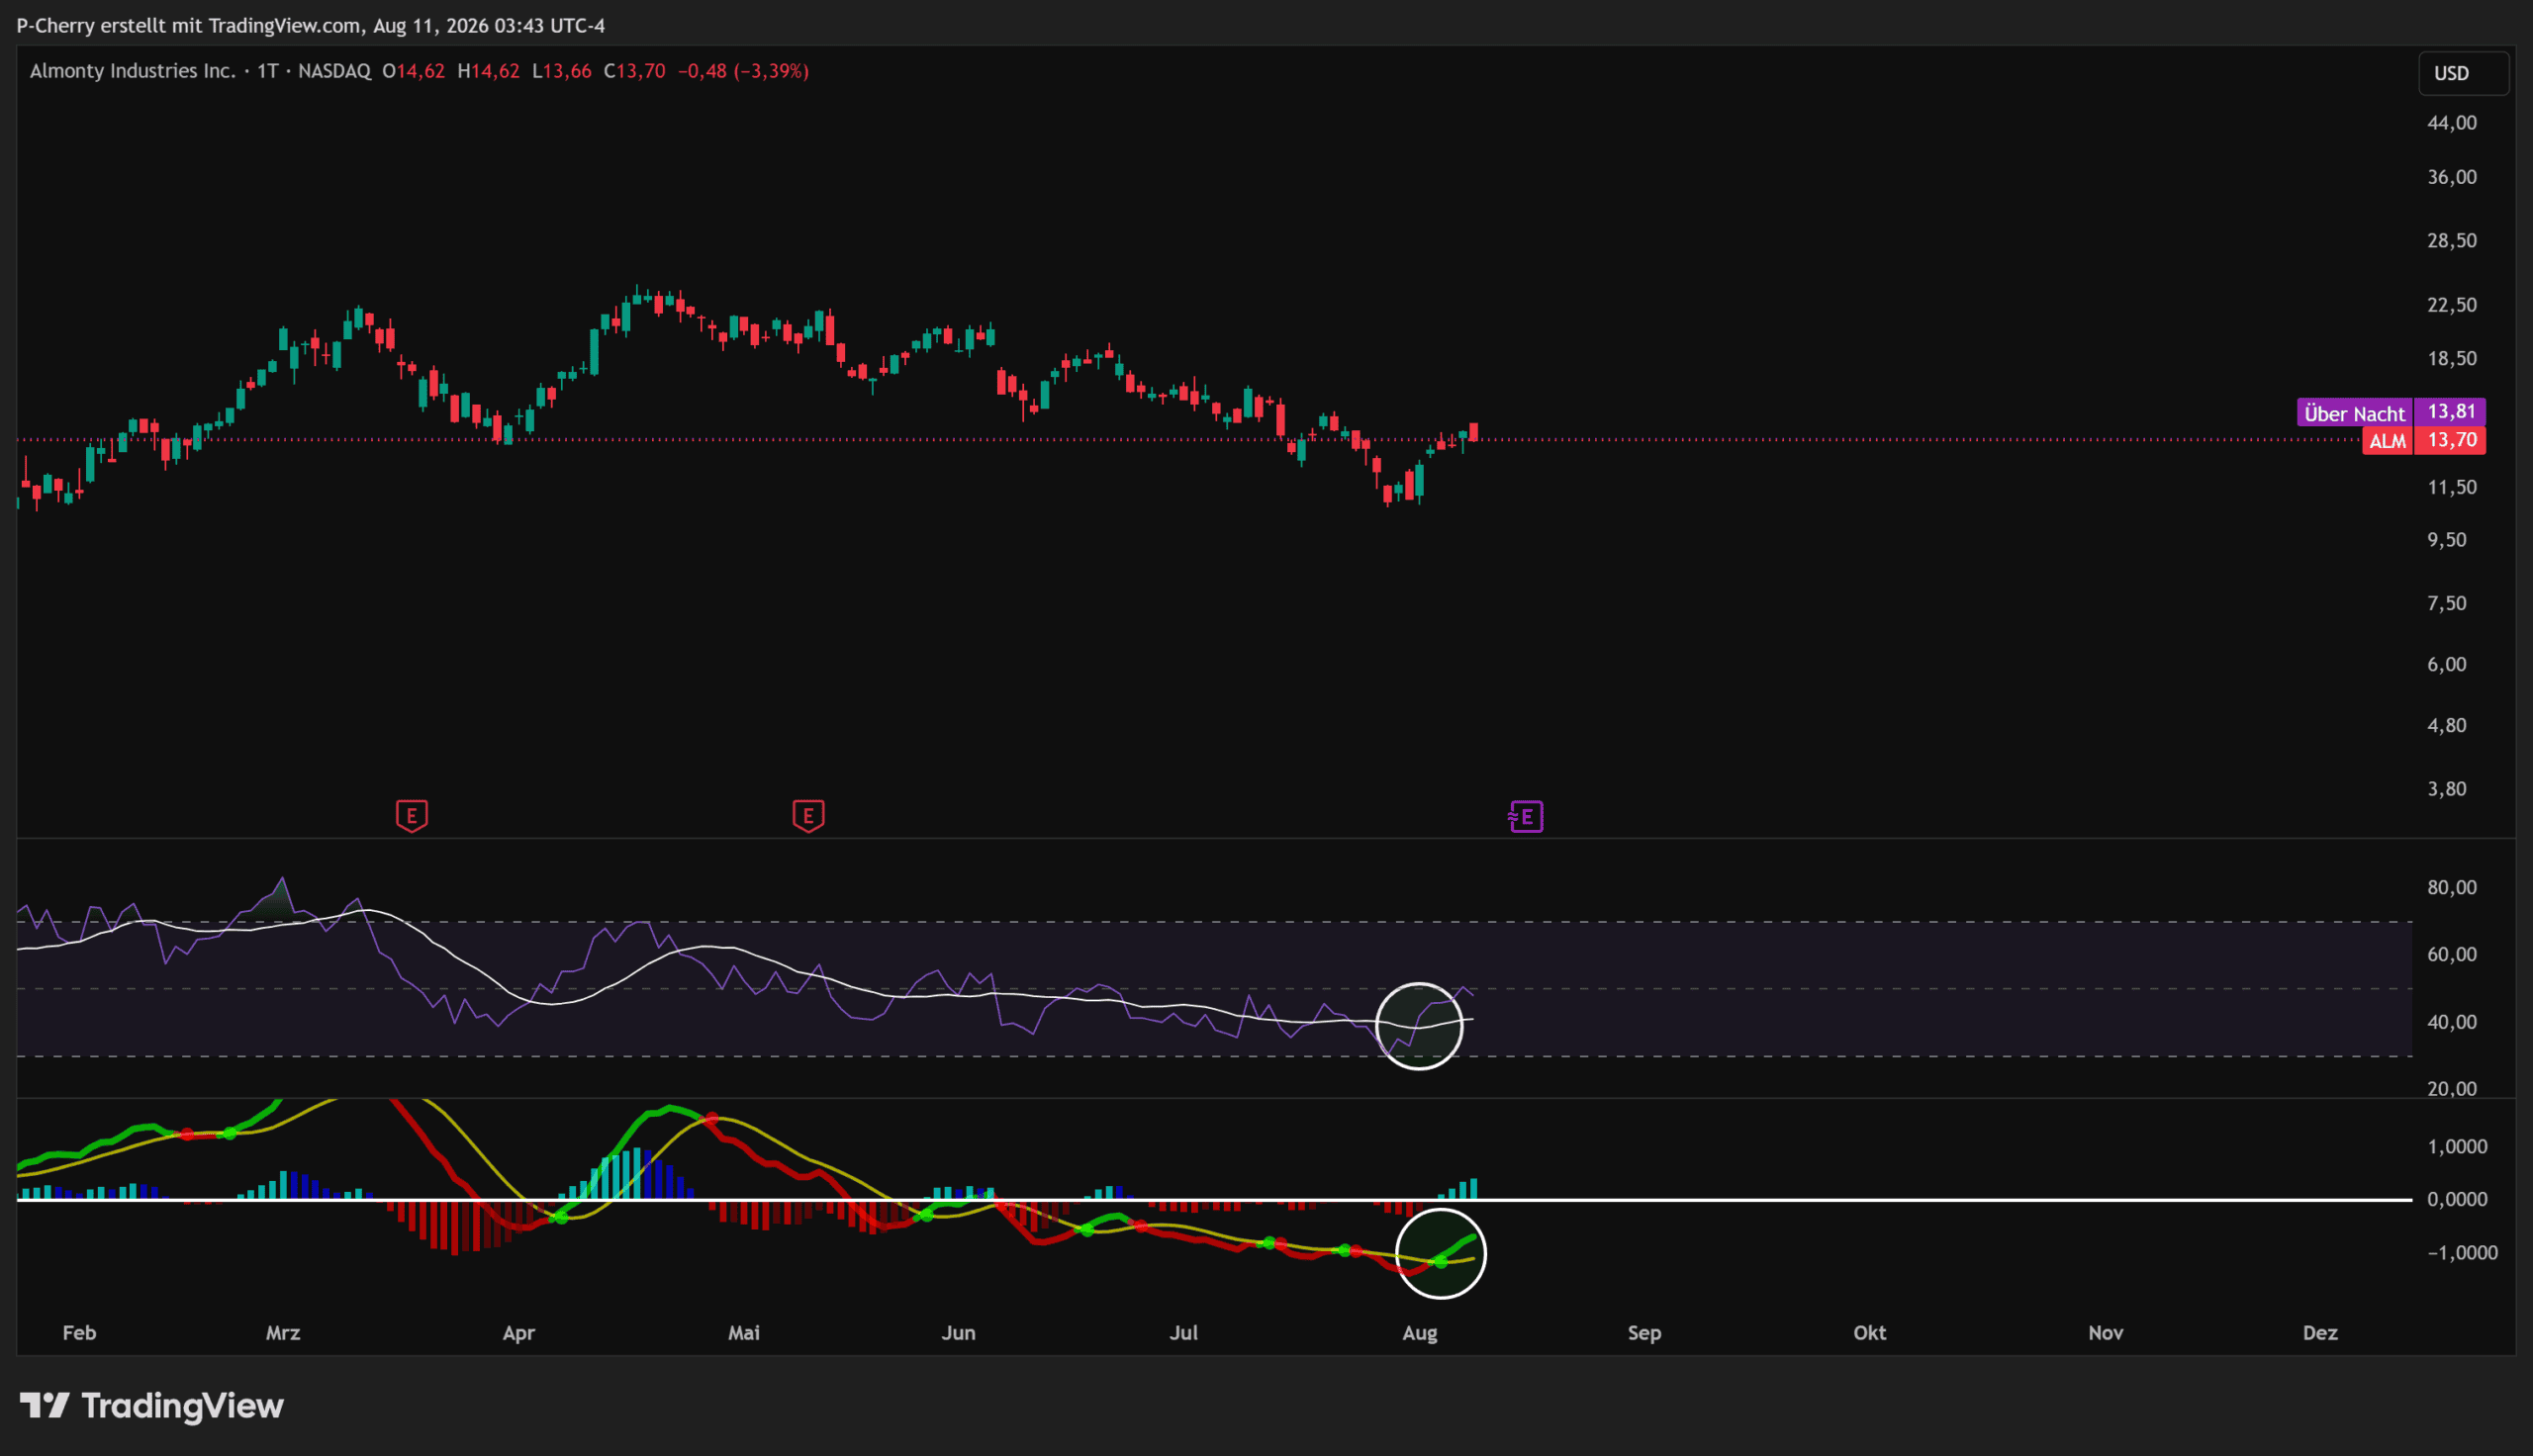This screenshot has height=1456, width=2533.
Task: Click "80,00" on the RSI scale
Action: (2452, 888)
